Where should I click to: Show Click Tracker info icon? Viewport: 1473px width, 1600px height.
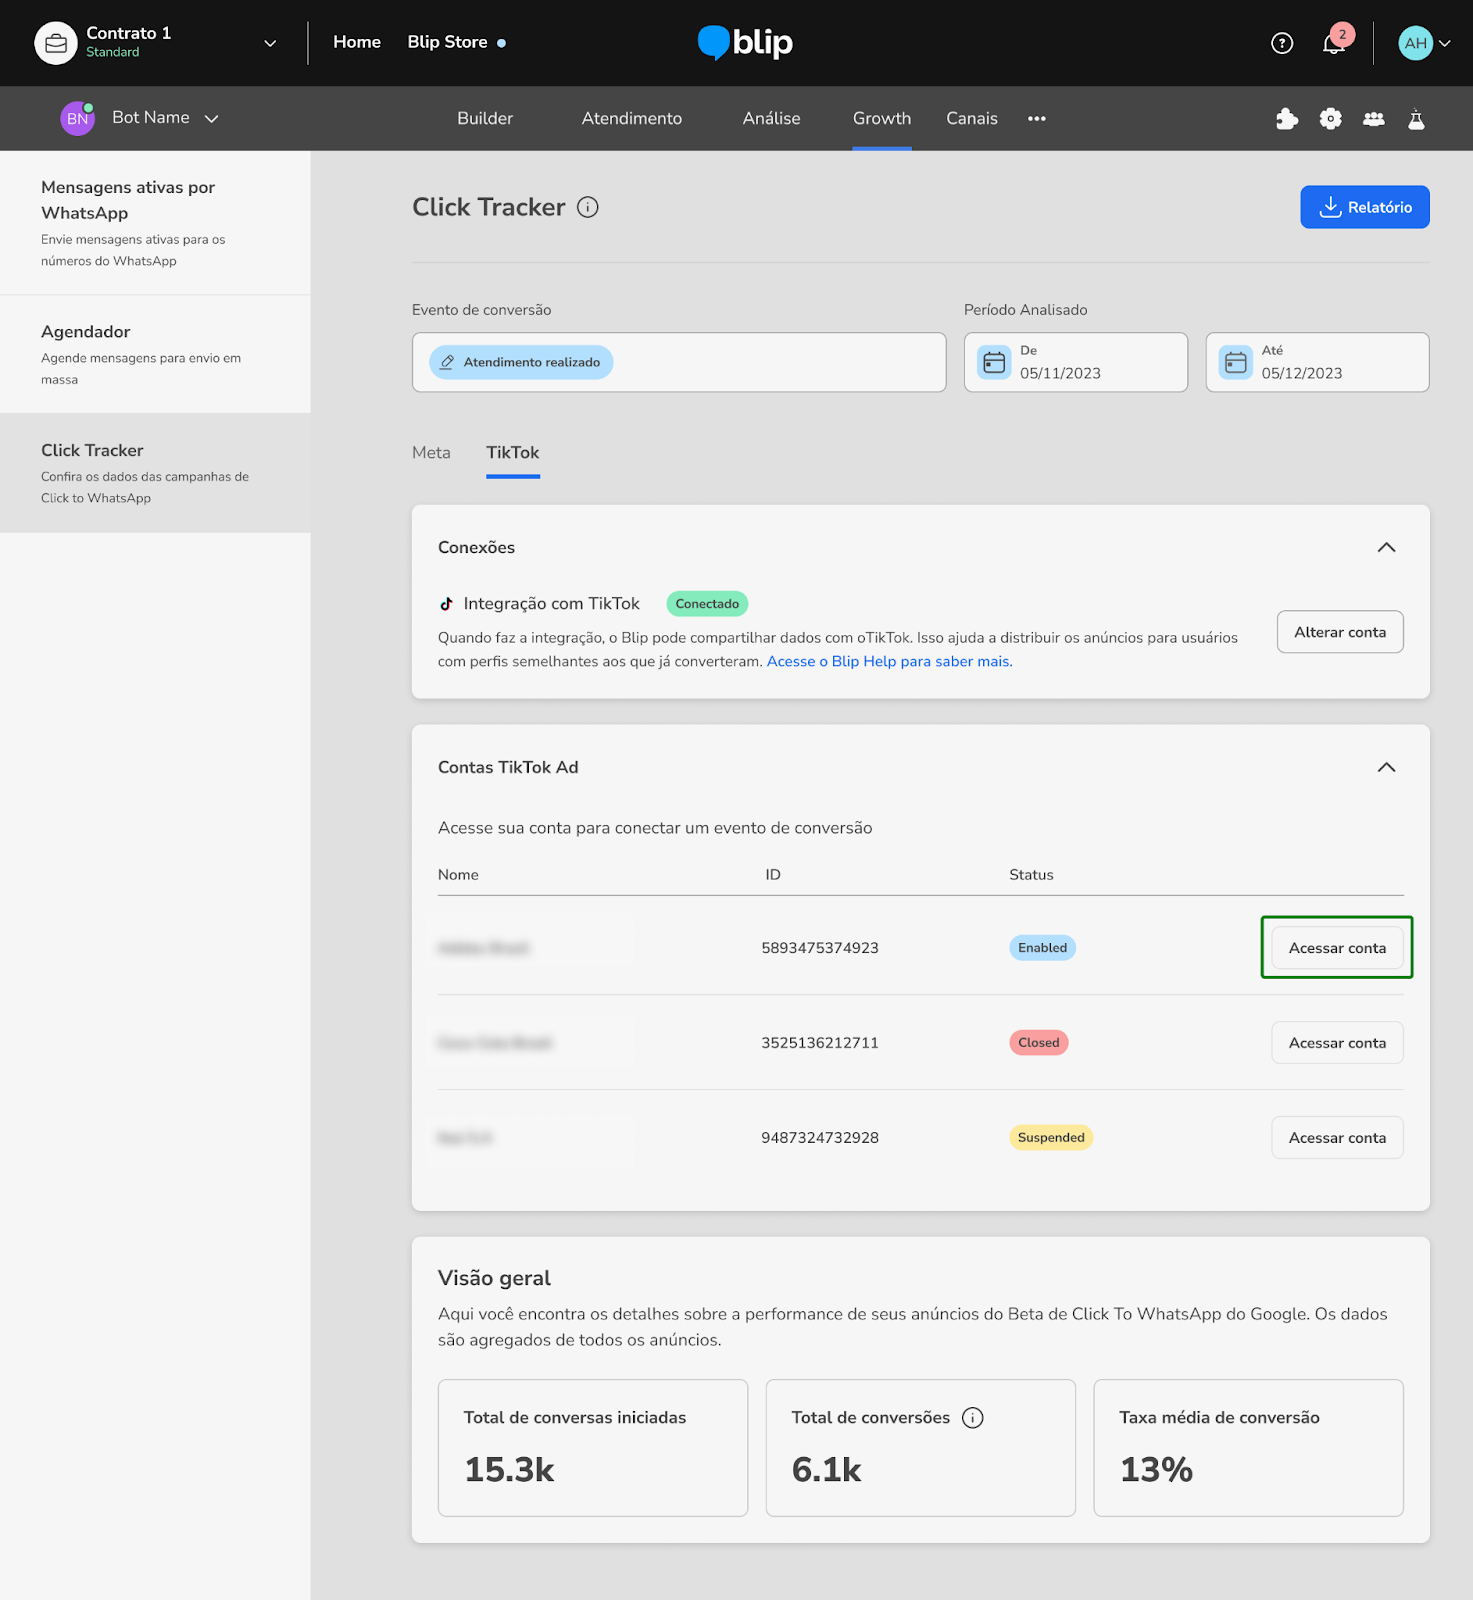(x=588, y=207)
